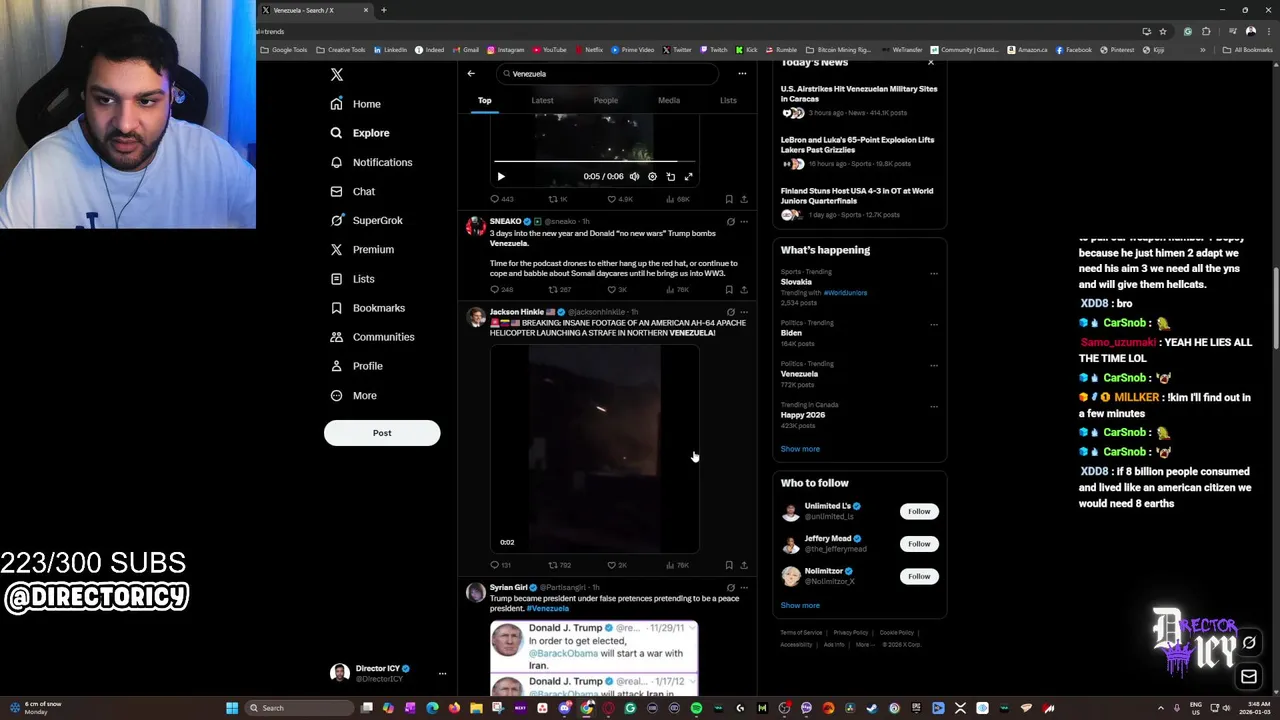Open the X logo home link
Viewport: 1280px width, 720px height.
point(337,75)
